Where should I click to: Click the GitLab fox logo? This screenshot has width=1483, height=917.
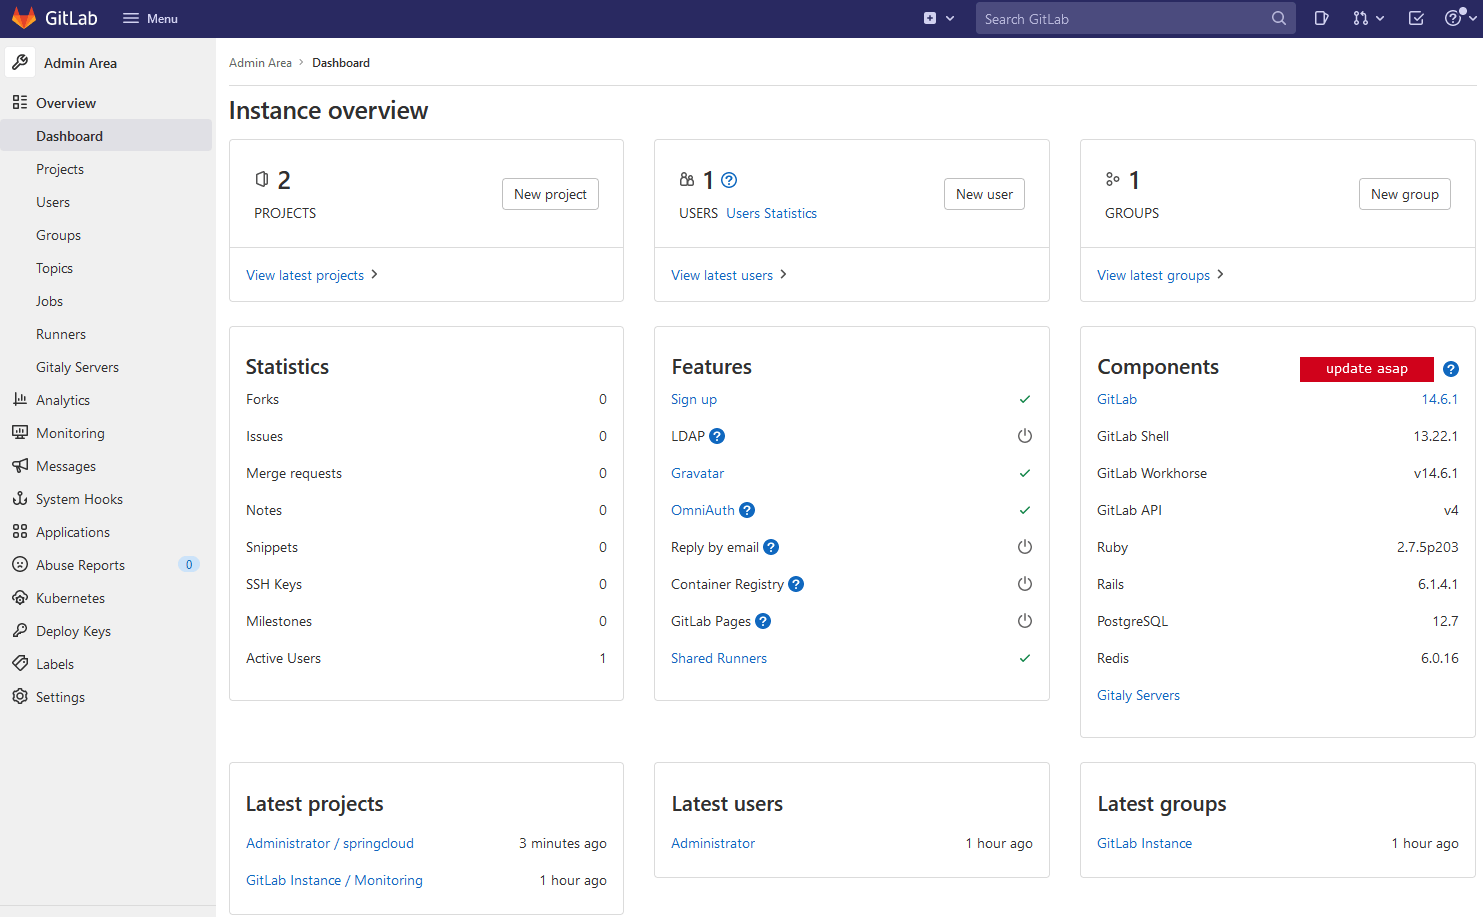24,18
